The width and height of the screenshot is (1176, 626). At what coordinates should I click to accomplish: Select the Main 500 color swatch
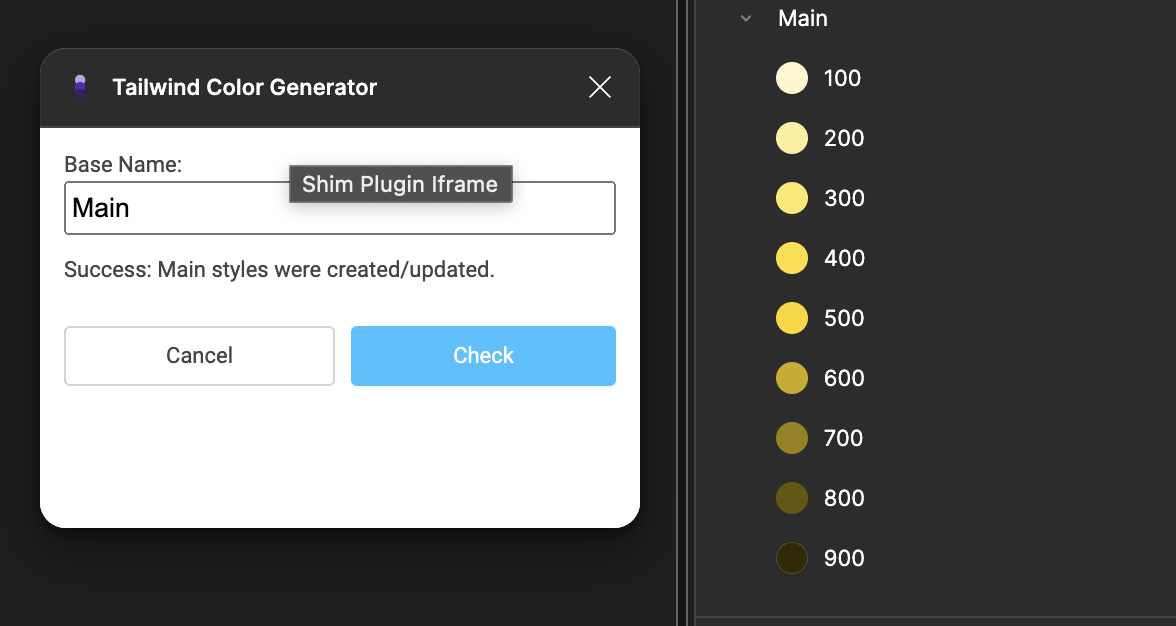pos(792,318)
